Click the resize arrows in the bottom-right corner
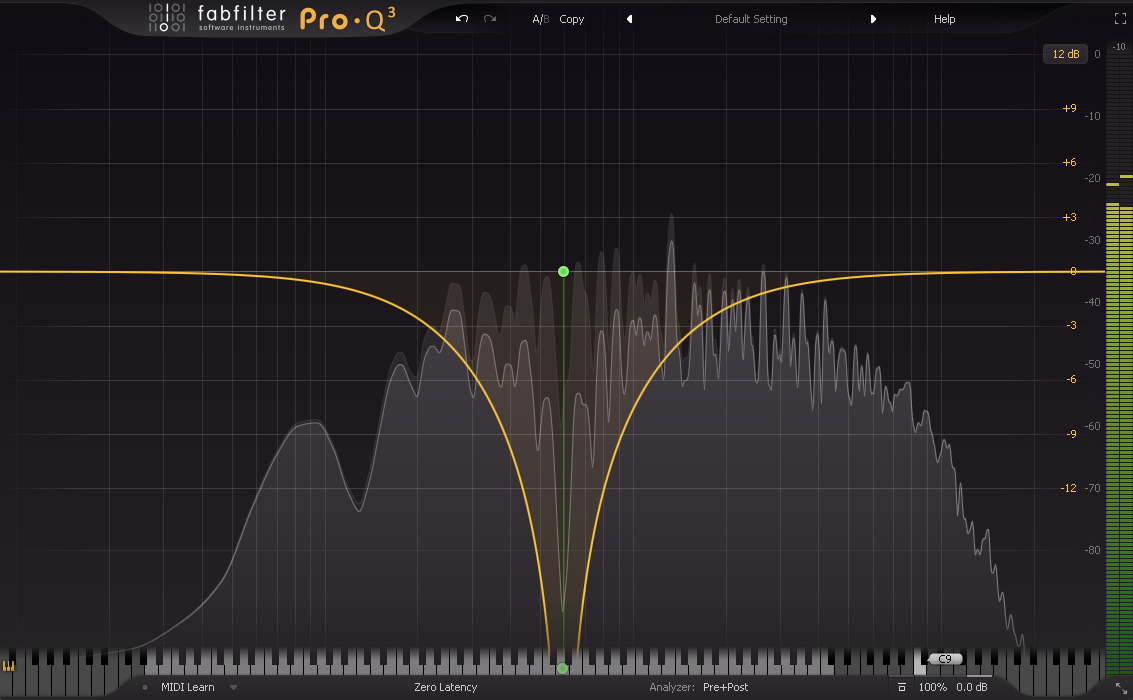Screen dimensions: 1133x700 [1121, 688]
